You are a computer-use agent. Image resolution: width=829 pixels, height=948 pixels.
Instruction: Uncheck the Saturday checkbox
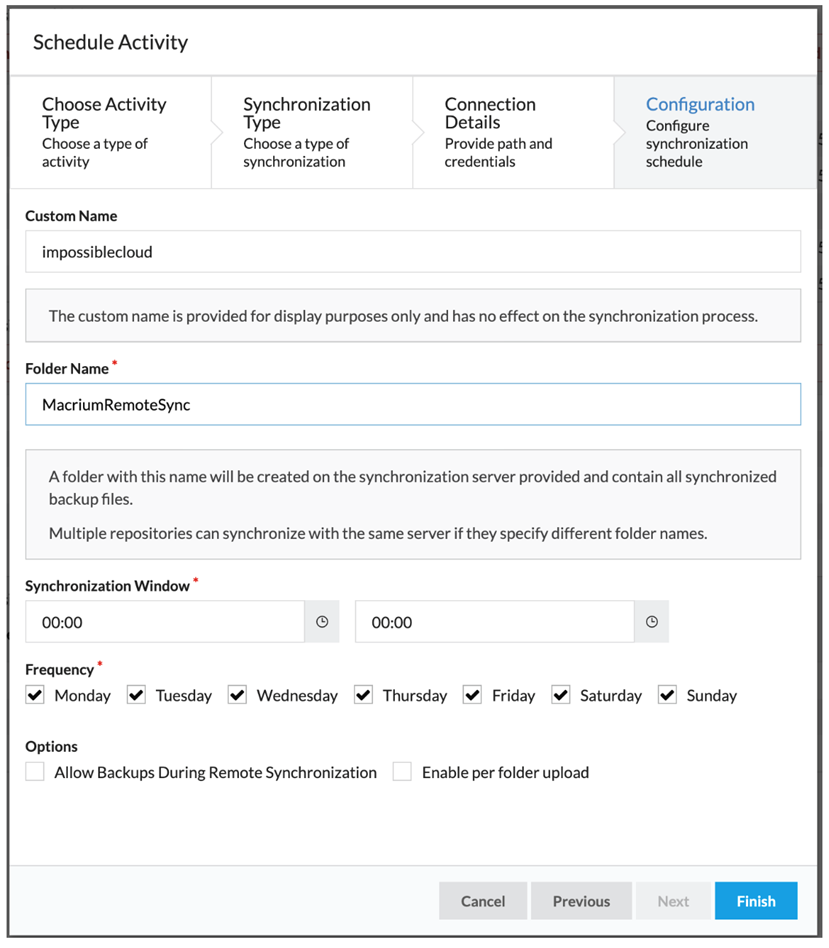[561, 695]
